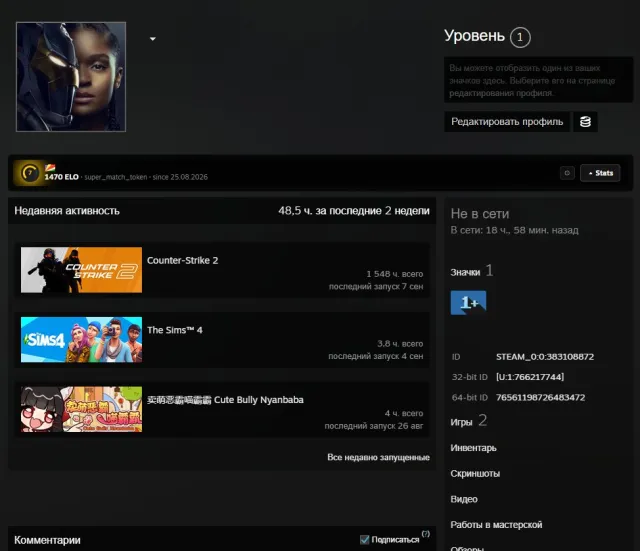Expand the Stats button
The height and width of the screenshot is (551, 640).
tap(600, 173)
